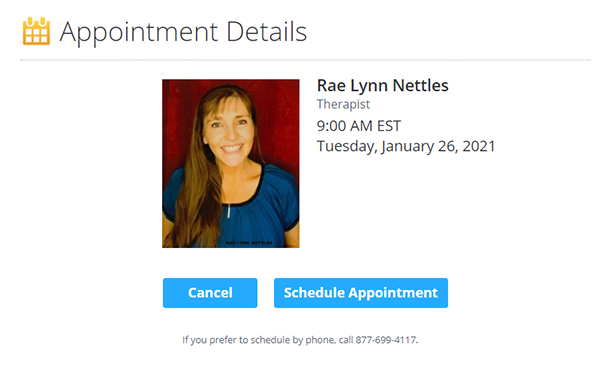Select the Tuesday, January 26, 2021 date
The image size is (615, 372).
click(406, 146)
